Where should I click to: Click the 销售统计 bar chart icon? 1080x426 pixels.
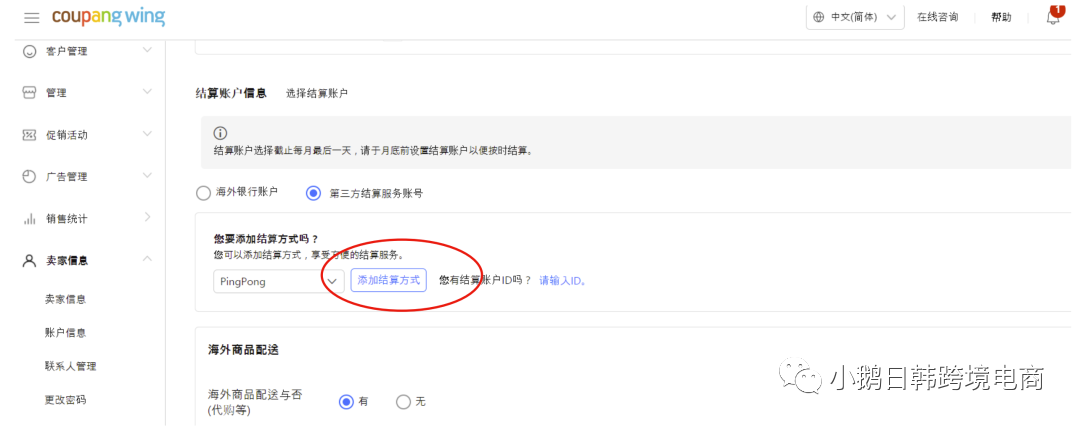(29, 219)
